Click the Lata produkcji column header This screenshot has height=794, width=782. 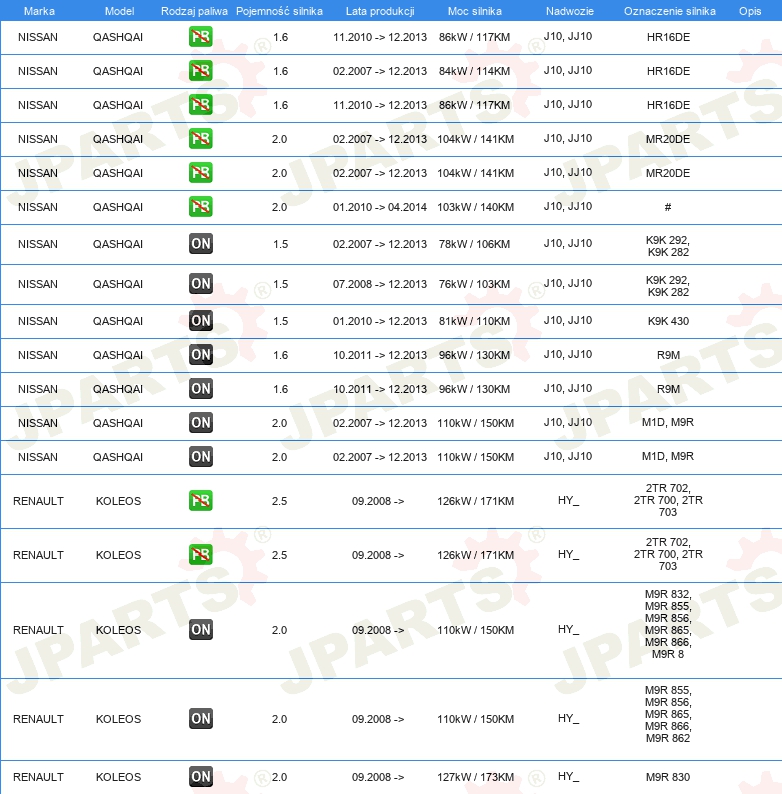pos(380,11)
